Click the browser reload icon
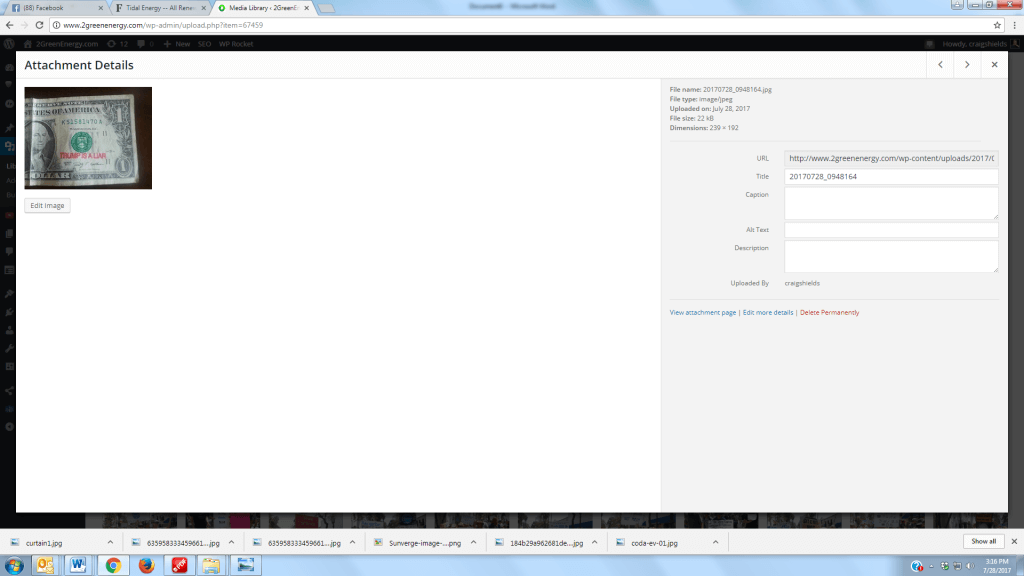This screenshot has width=1024, height=576. (x=39, y=25)
